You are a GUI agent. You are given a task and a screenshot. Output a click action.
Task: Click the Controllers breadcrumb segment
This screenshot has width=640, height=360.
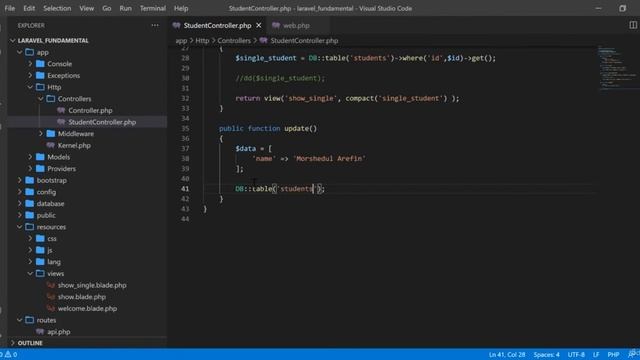coord(234,40)
